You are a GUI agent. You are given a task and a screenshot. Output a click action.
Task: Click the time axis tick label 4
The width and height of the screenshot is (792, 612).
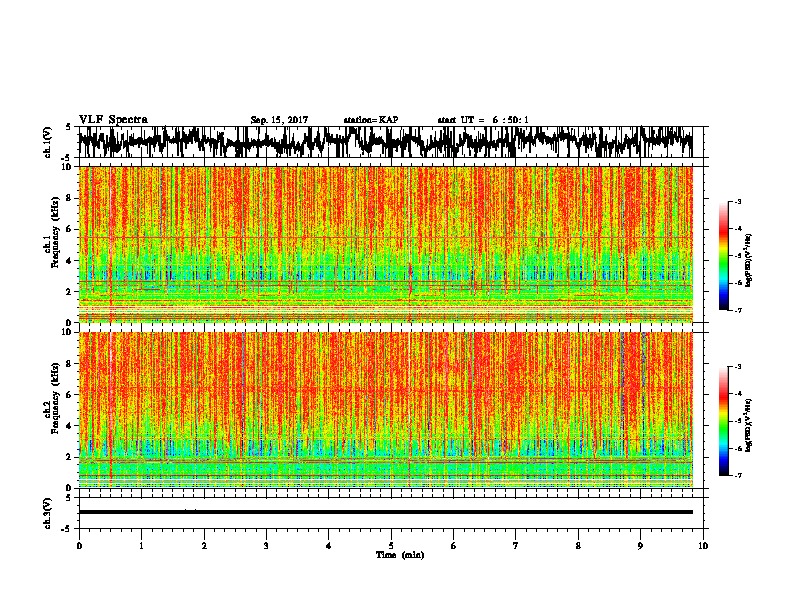click(x=329, y=546)
